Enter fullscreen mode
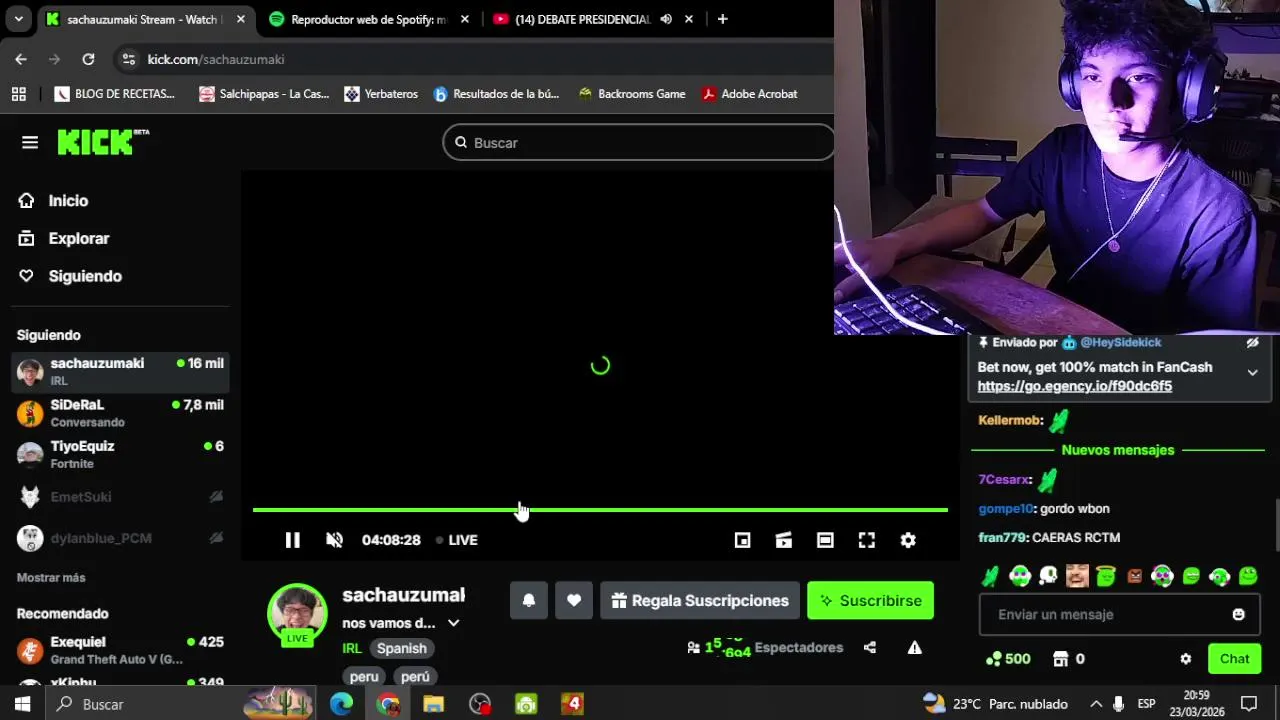1280x720 pixels. (x=867, y=540)
